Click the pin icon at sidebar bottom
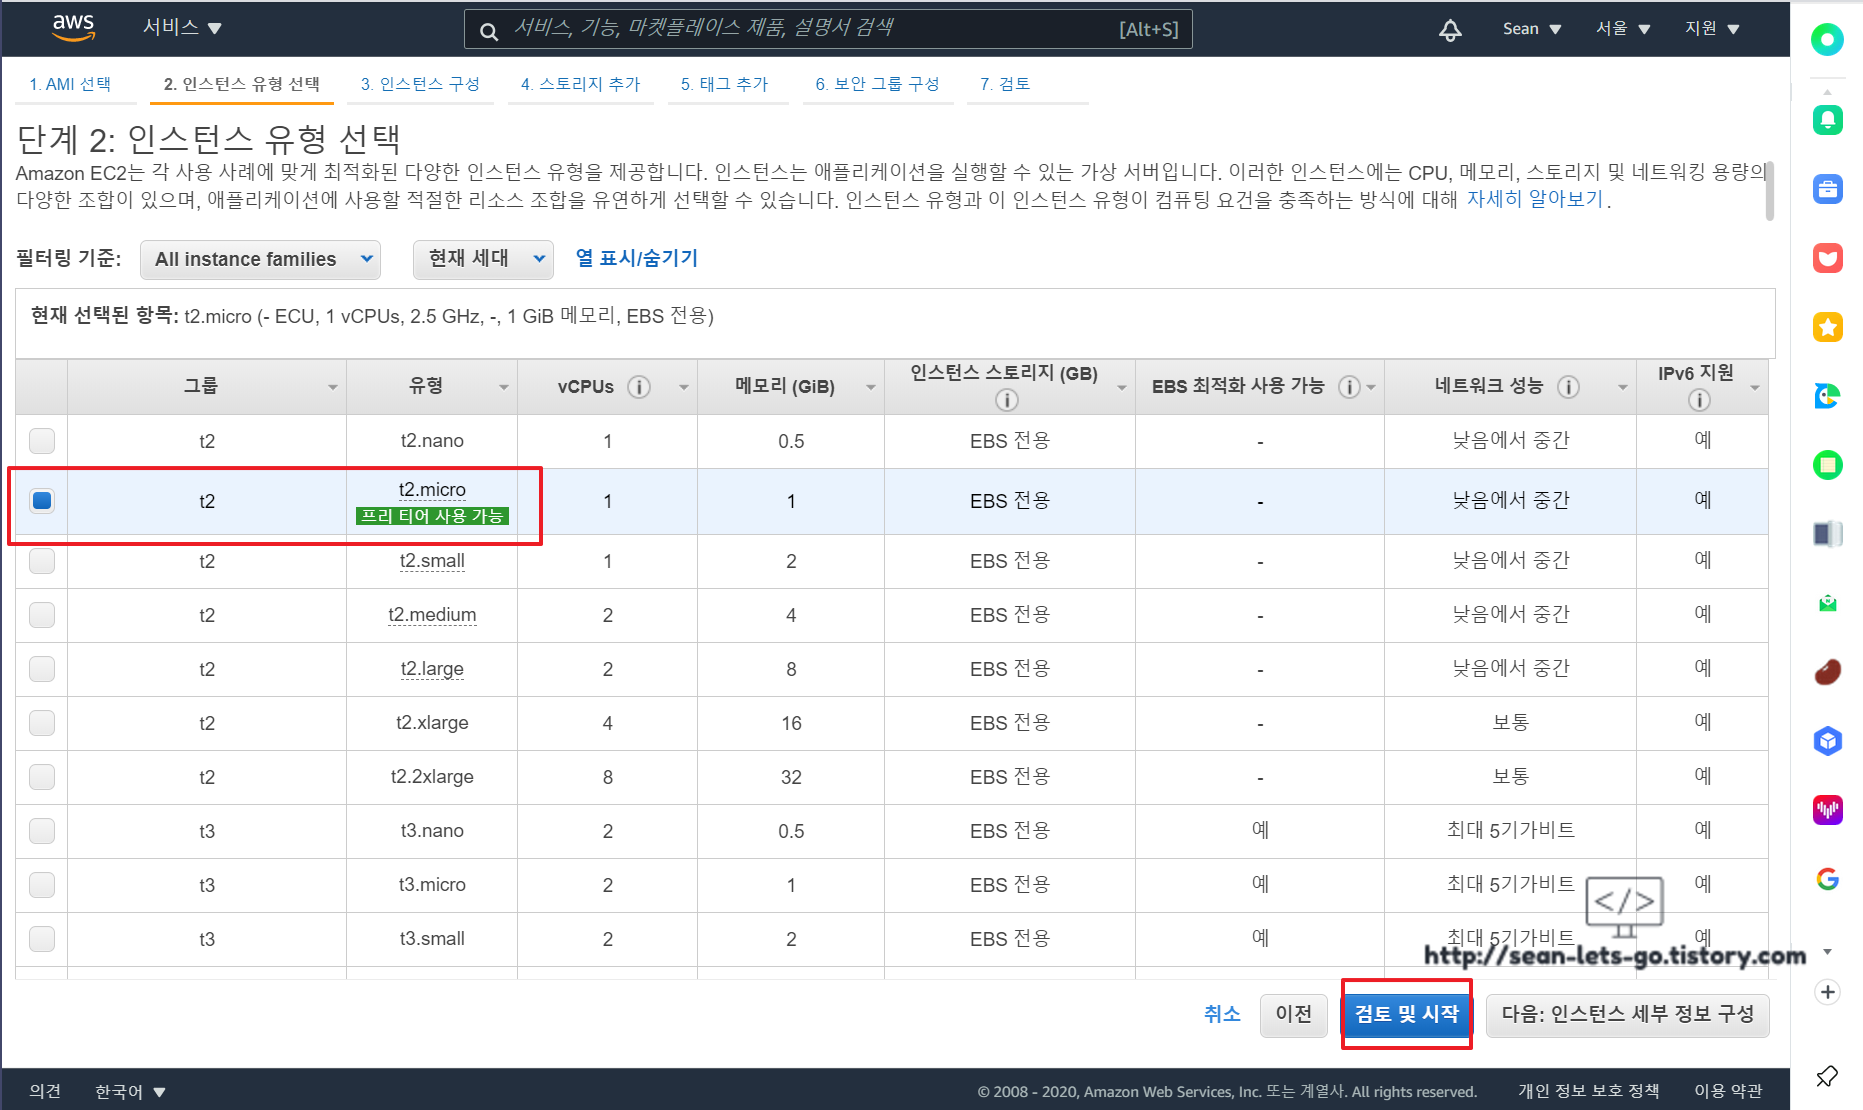 pyautogui.click(x=1827, y=1076)
